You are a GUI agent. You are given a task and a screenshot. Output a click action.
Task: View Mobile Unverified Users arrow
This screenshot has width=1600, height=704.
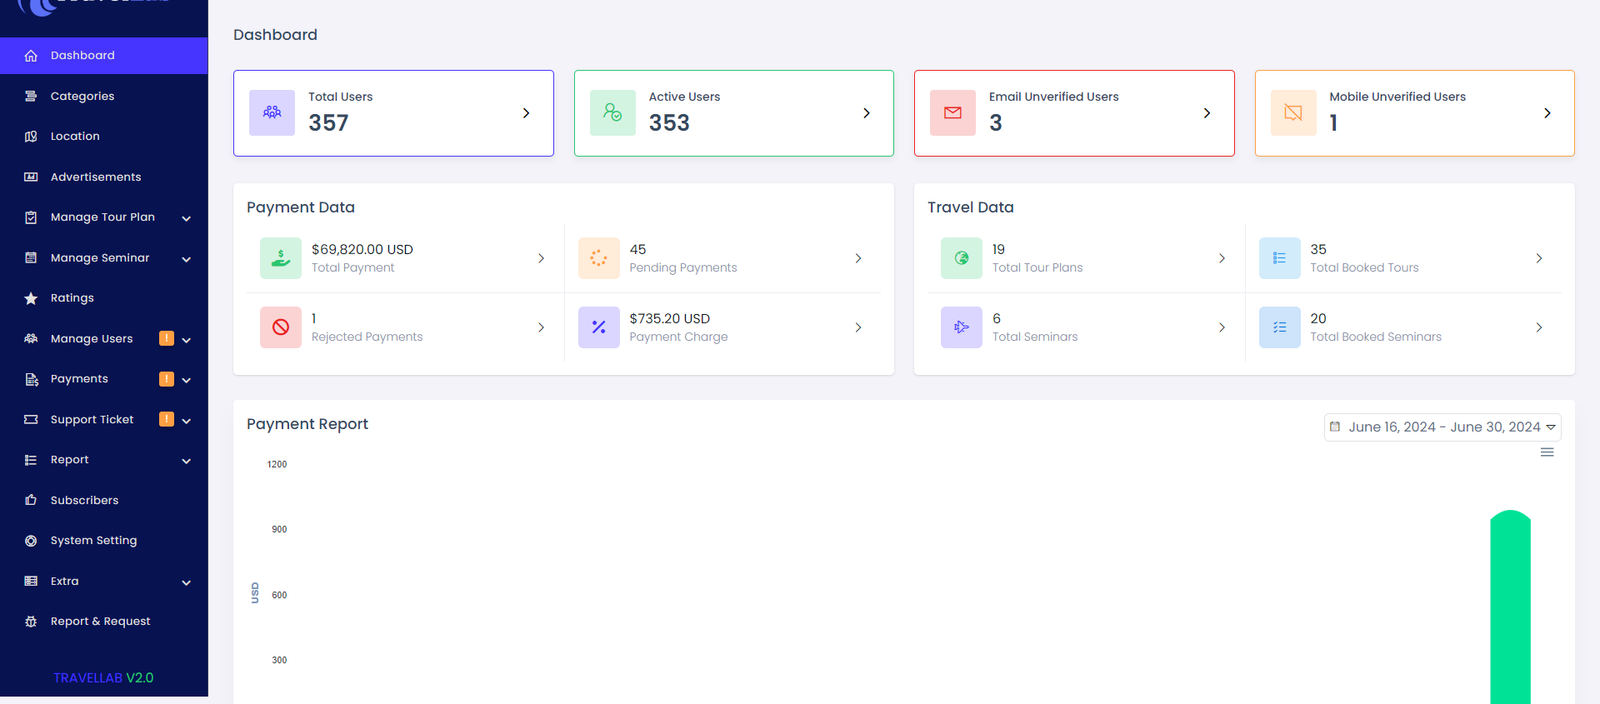tap(1547, 113)
